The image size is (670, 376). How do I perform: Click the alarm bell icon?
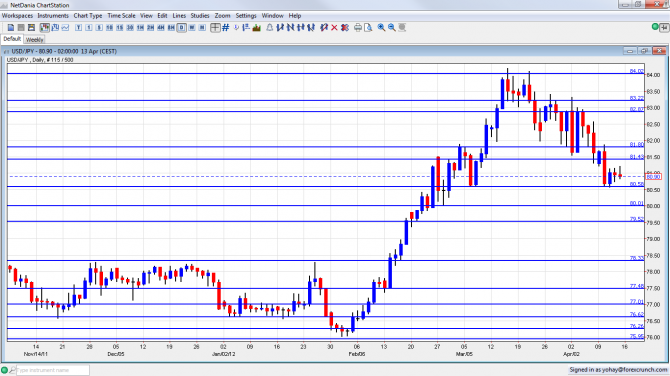[x=270, y=28]
